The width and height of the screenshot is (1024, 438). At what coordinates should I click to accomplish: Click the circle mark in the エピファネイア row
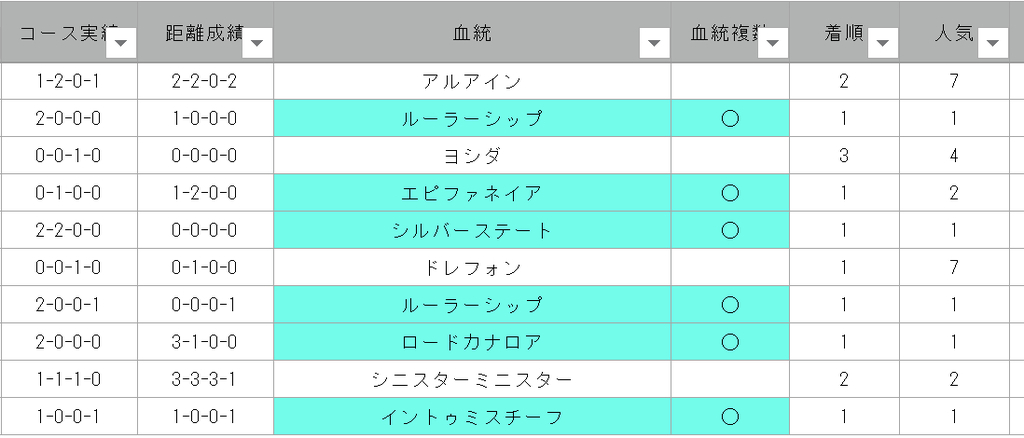point(730,193)
